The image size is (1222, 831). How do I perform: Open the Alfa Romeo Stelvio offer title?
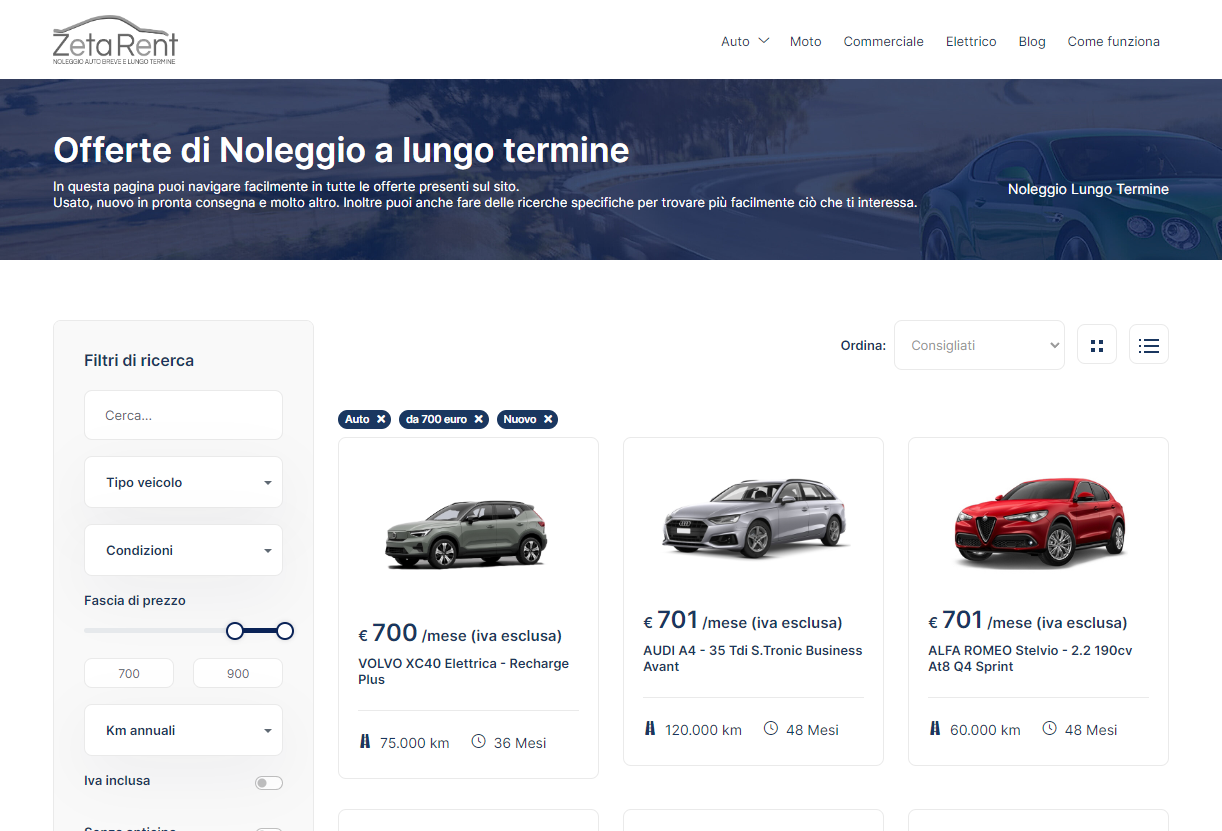point(1030,658)
